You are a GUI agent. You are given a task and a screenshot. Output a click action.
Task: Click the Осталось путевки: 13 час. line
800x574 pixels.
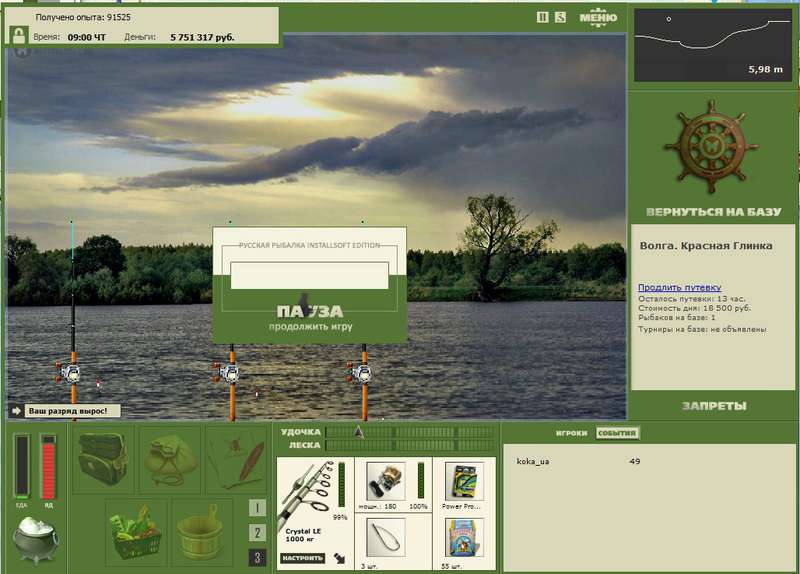click(x=691, y=299)
